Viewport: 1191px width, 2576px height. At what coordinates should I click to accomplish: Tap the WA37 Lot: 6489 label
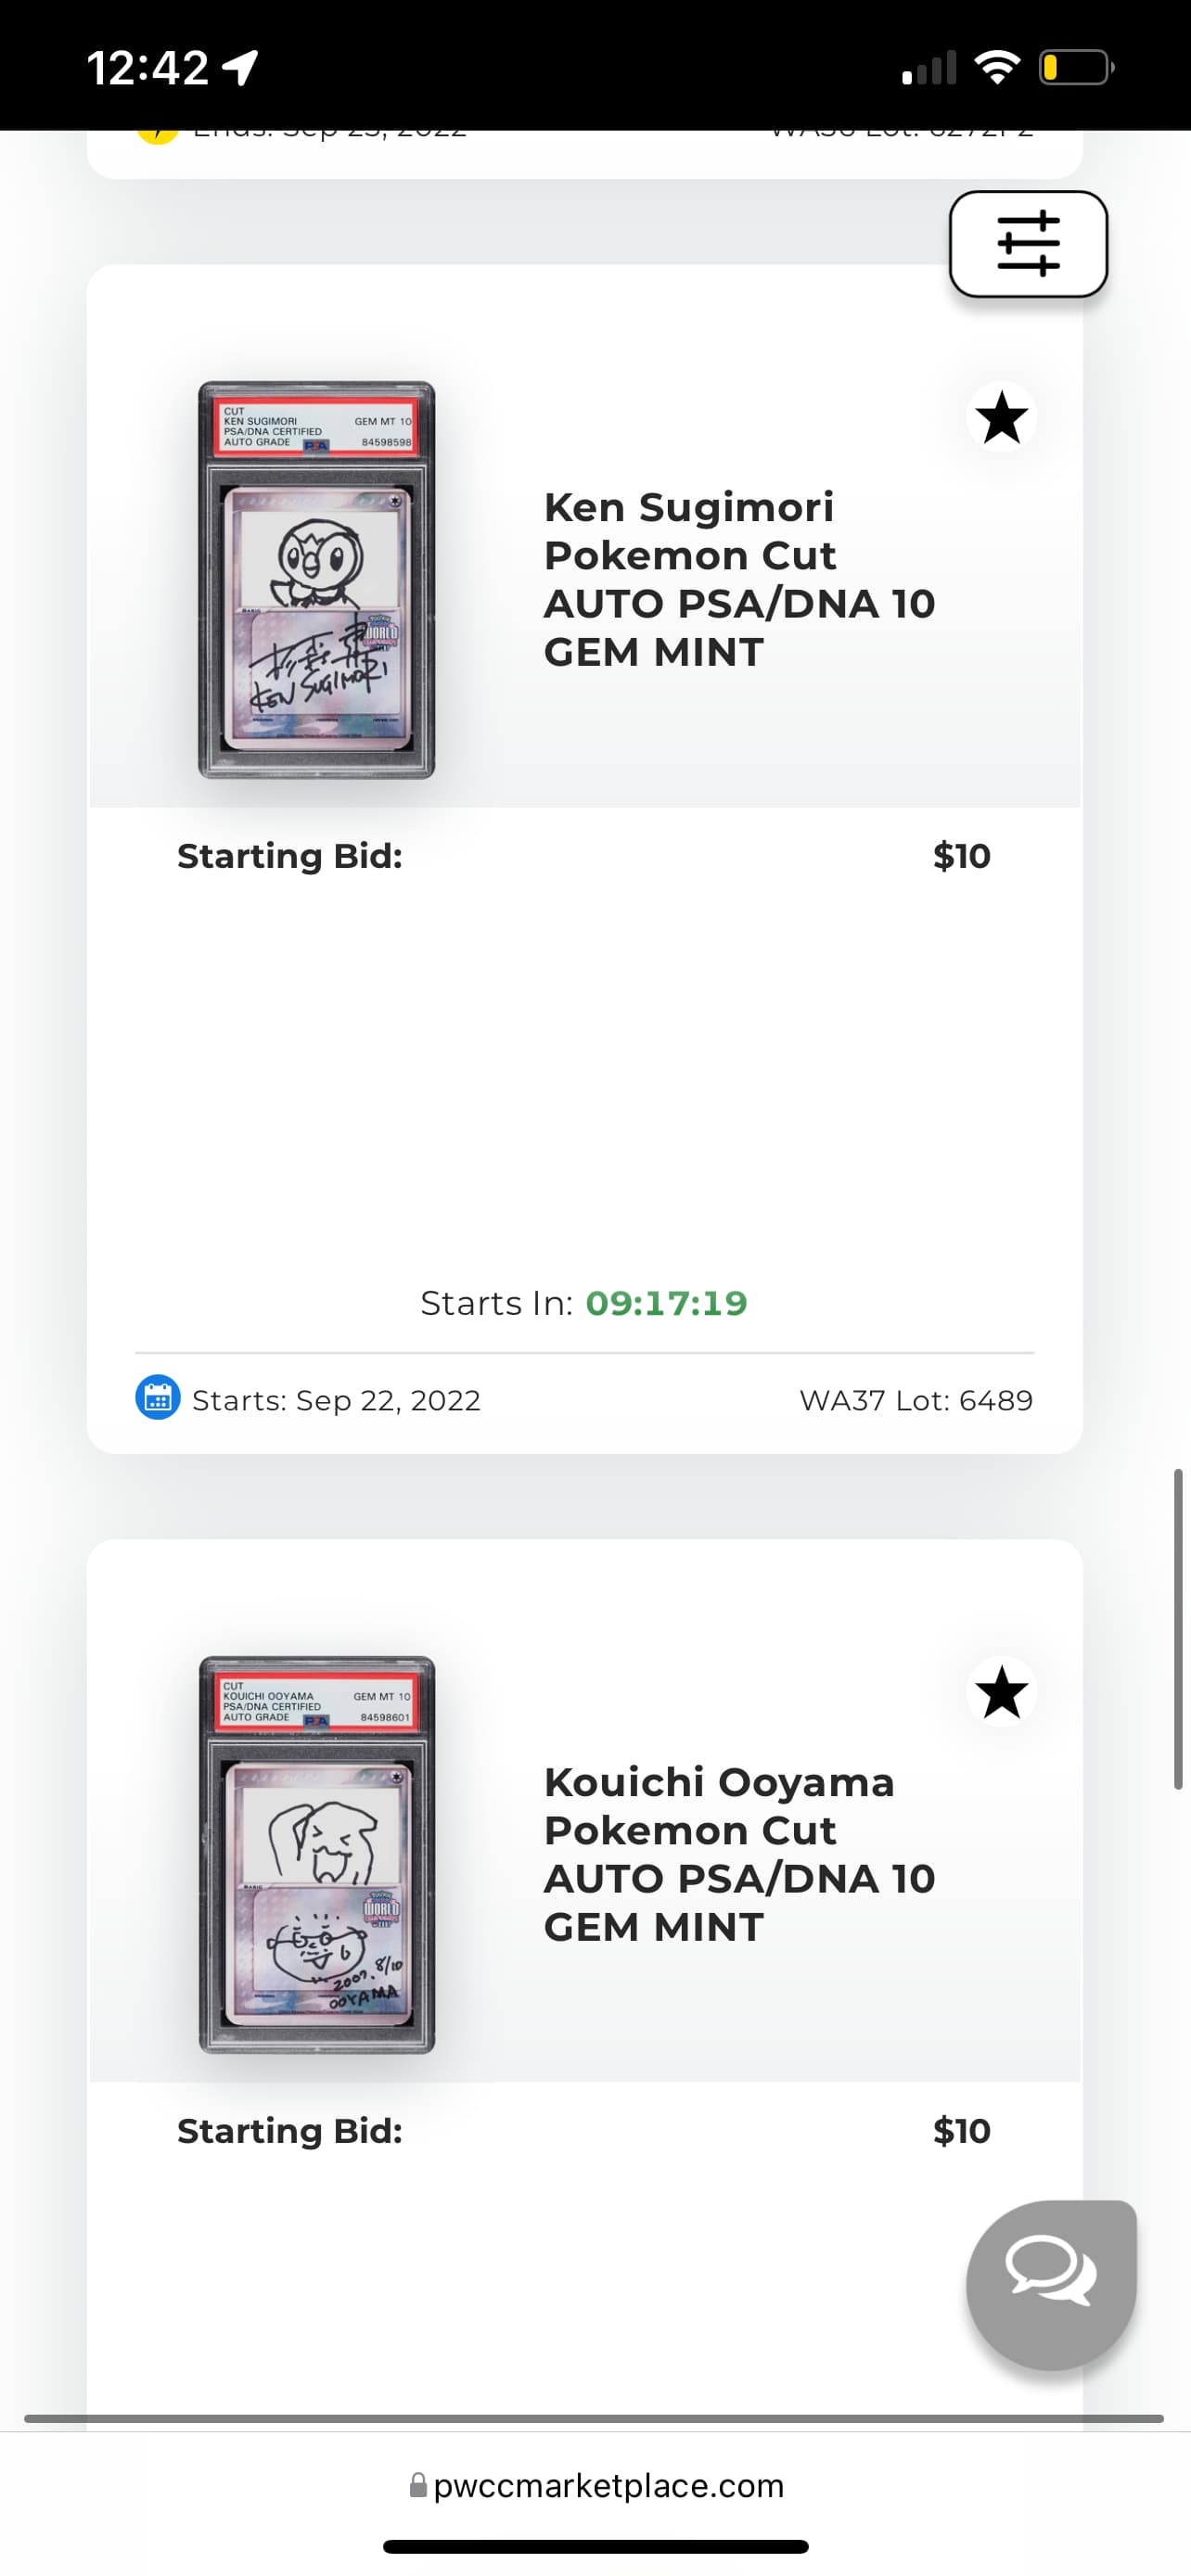[x=915, y=1400]
